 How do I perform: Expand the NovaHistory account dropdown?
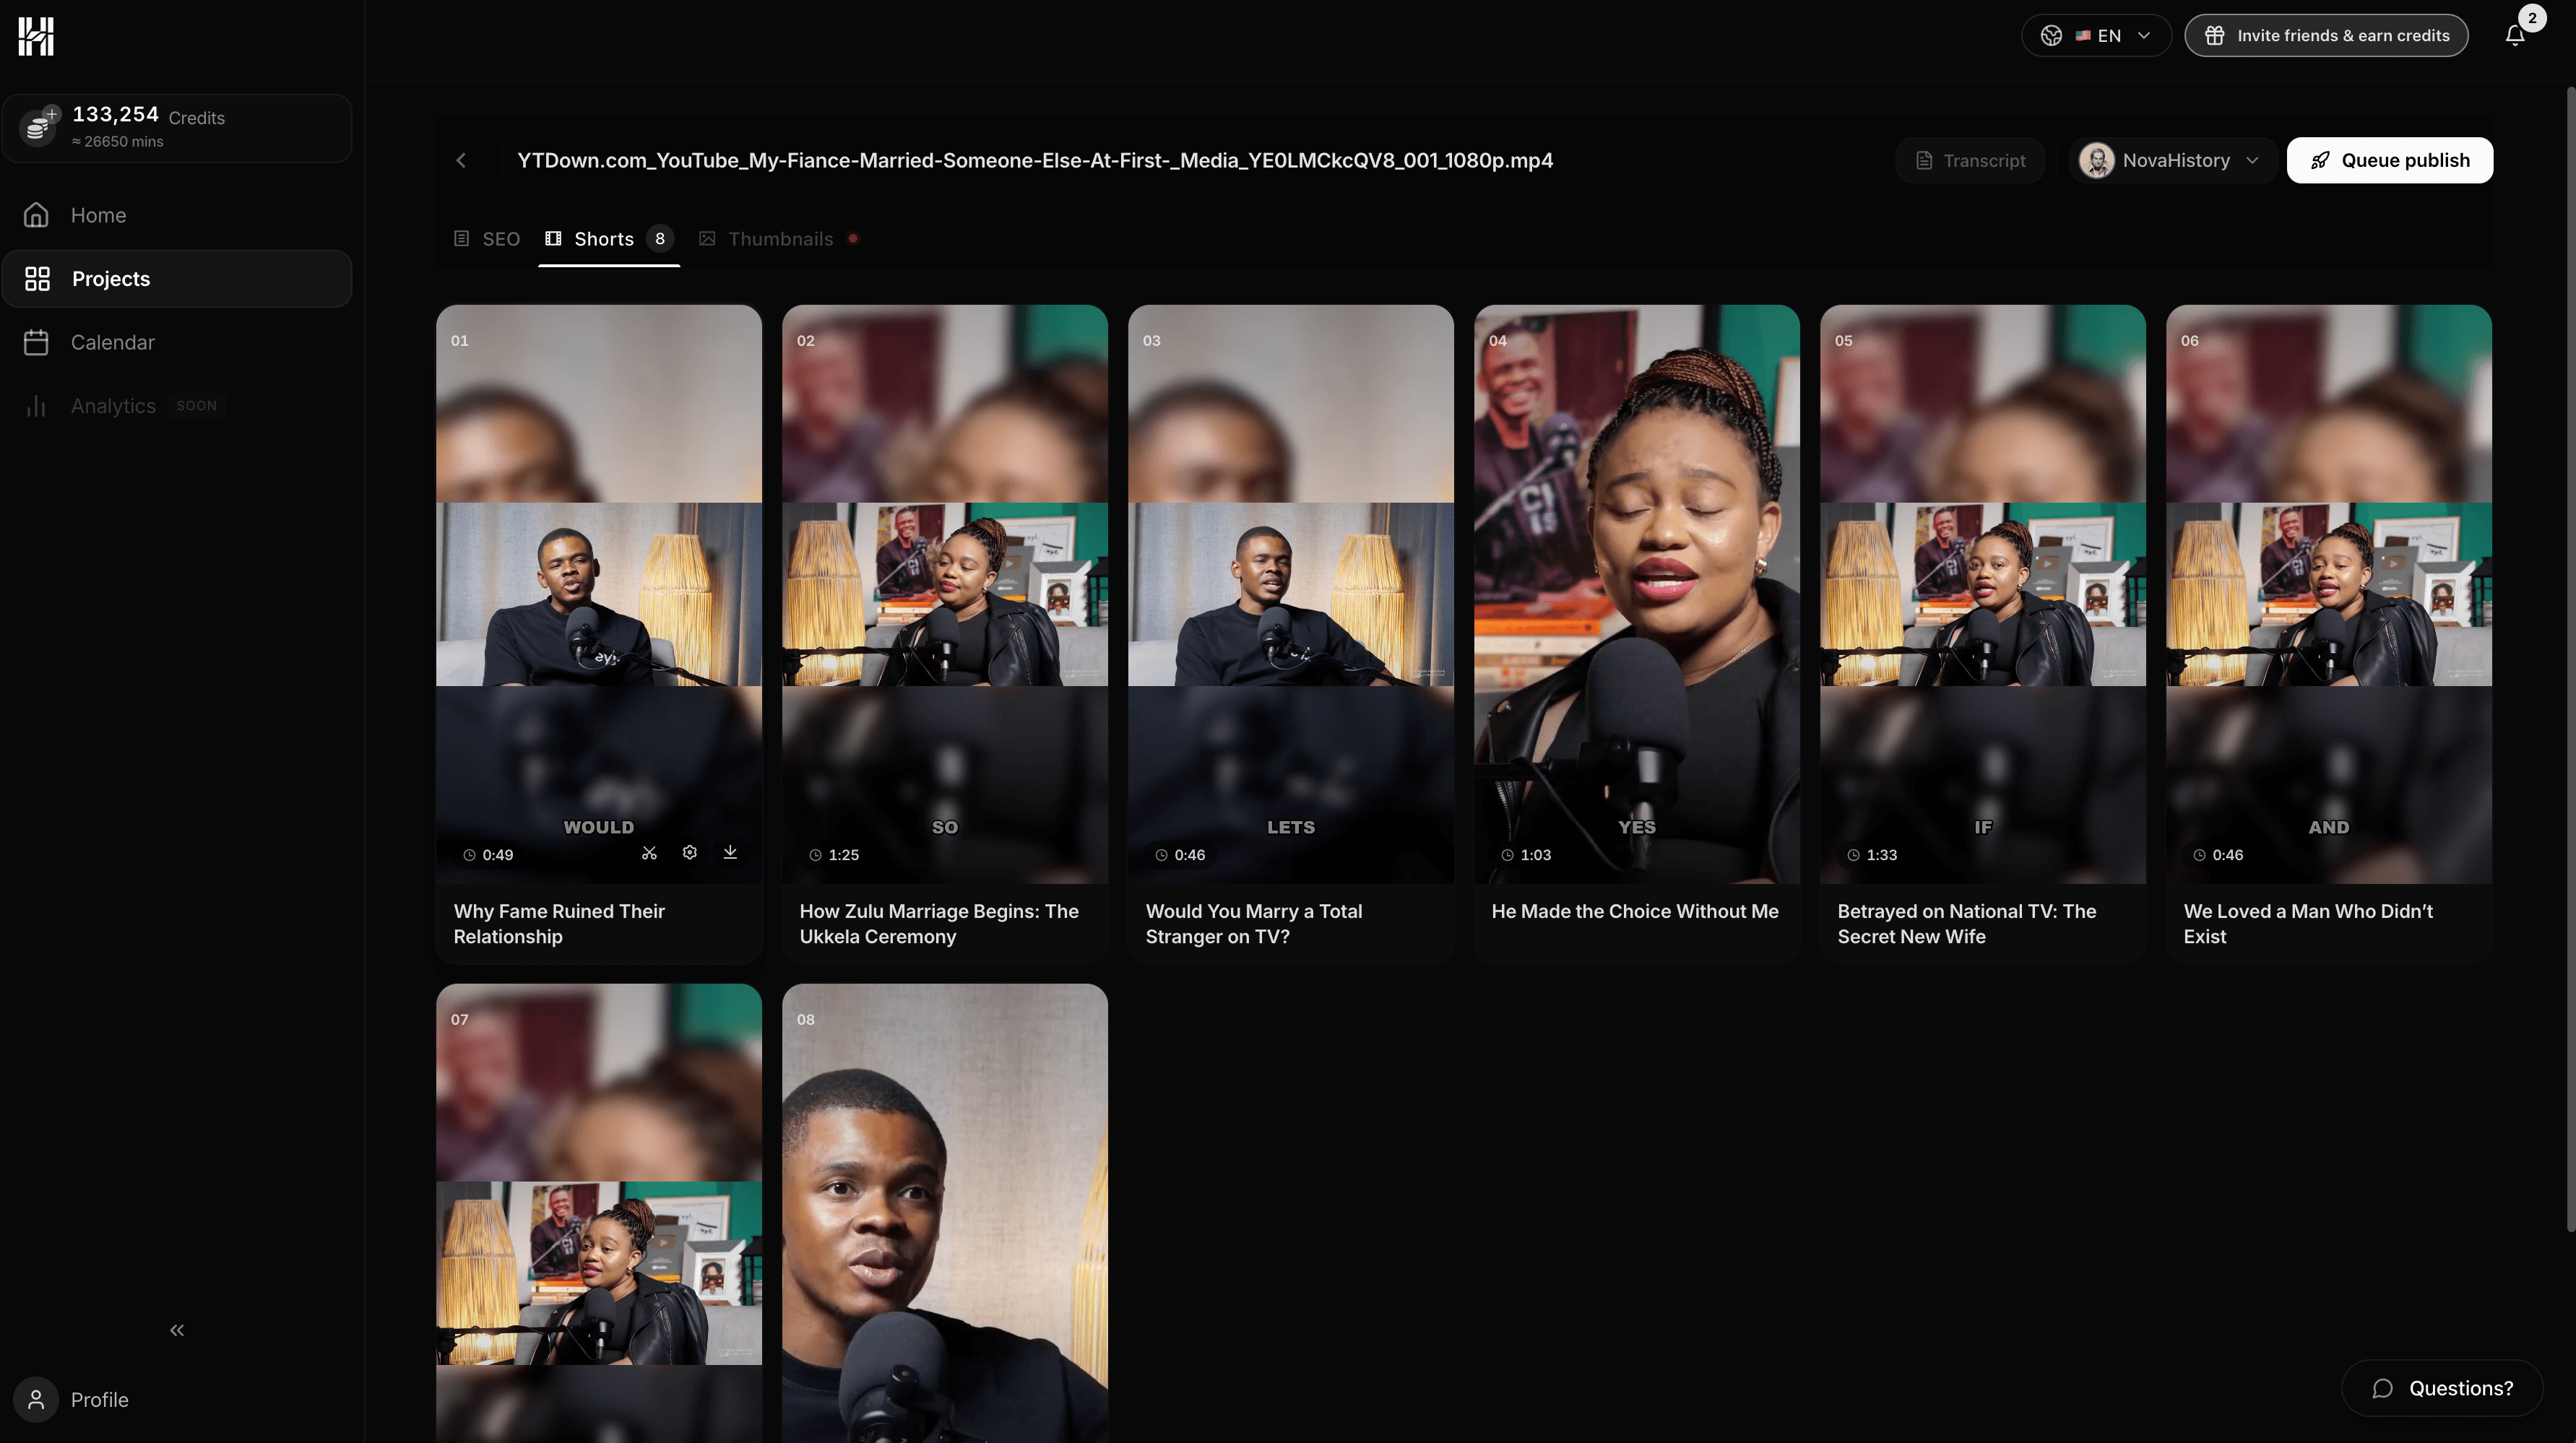pos(2253,160)
